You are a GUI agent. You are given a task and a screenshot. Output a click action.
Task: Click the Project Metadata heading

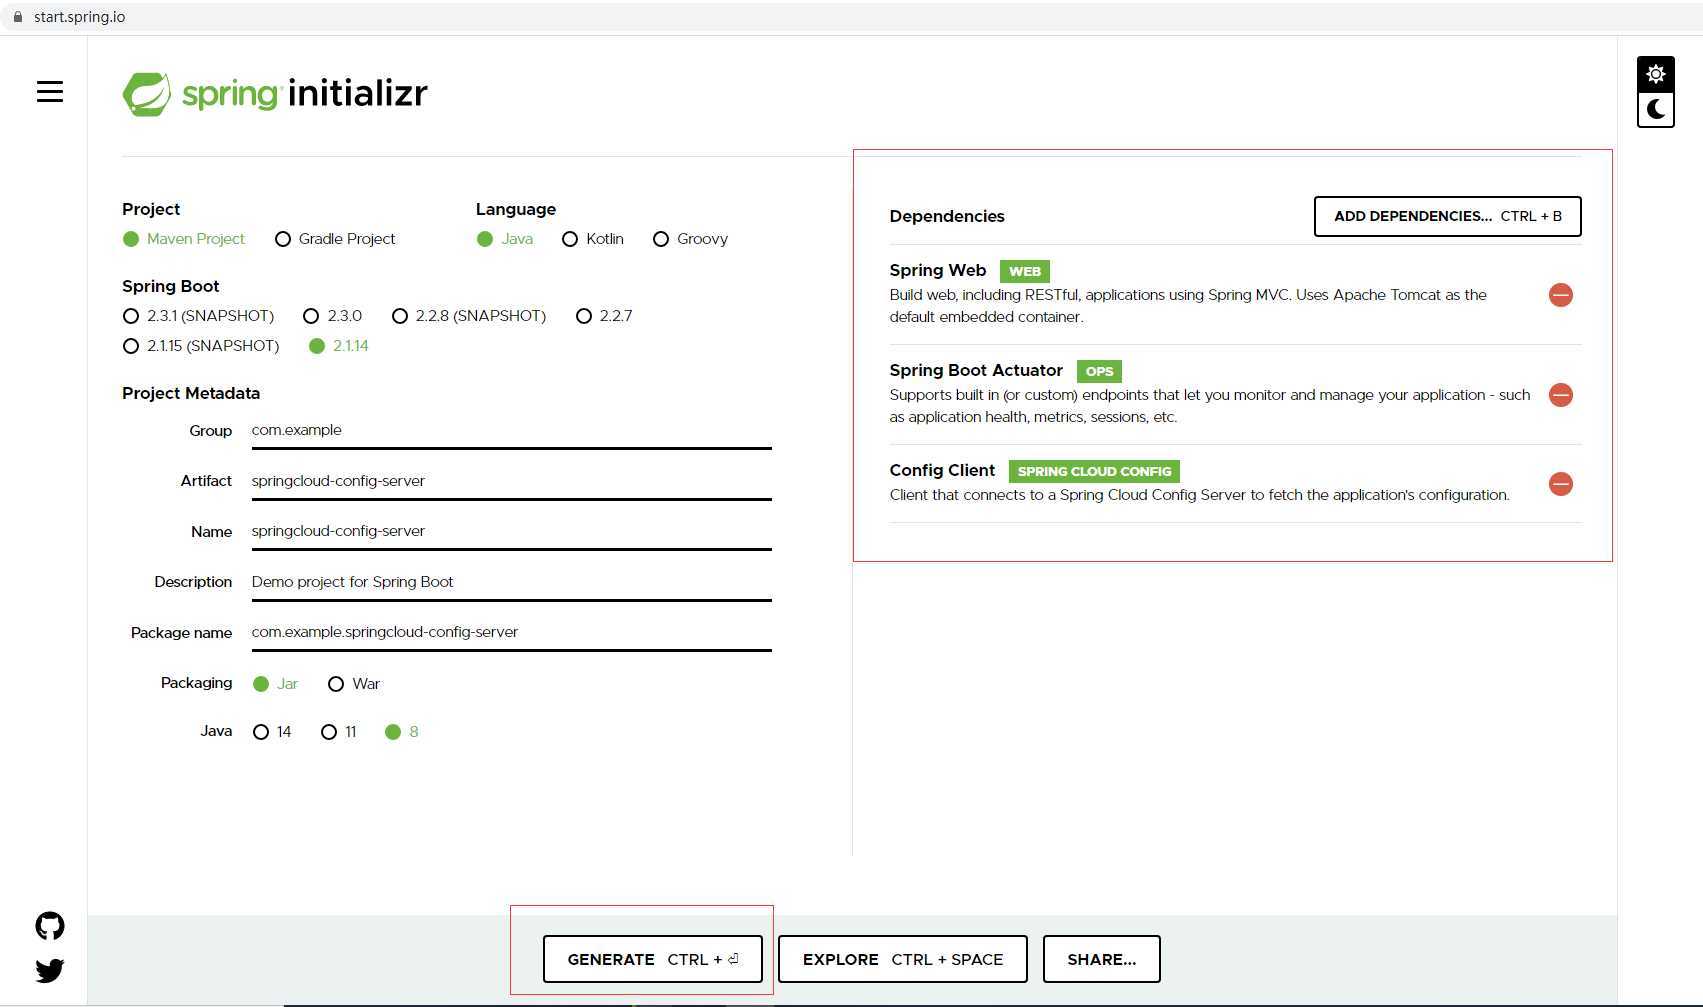191,393
